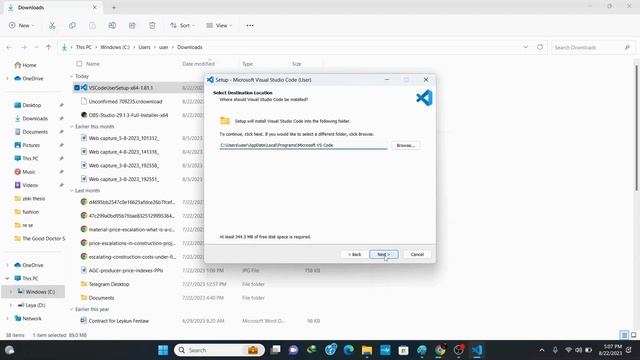This screenshot has width=640, height=360.
Task: Click the Delete trash icon in Explorer
Action: tap(152, 25)
